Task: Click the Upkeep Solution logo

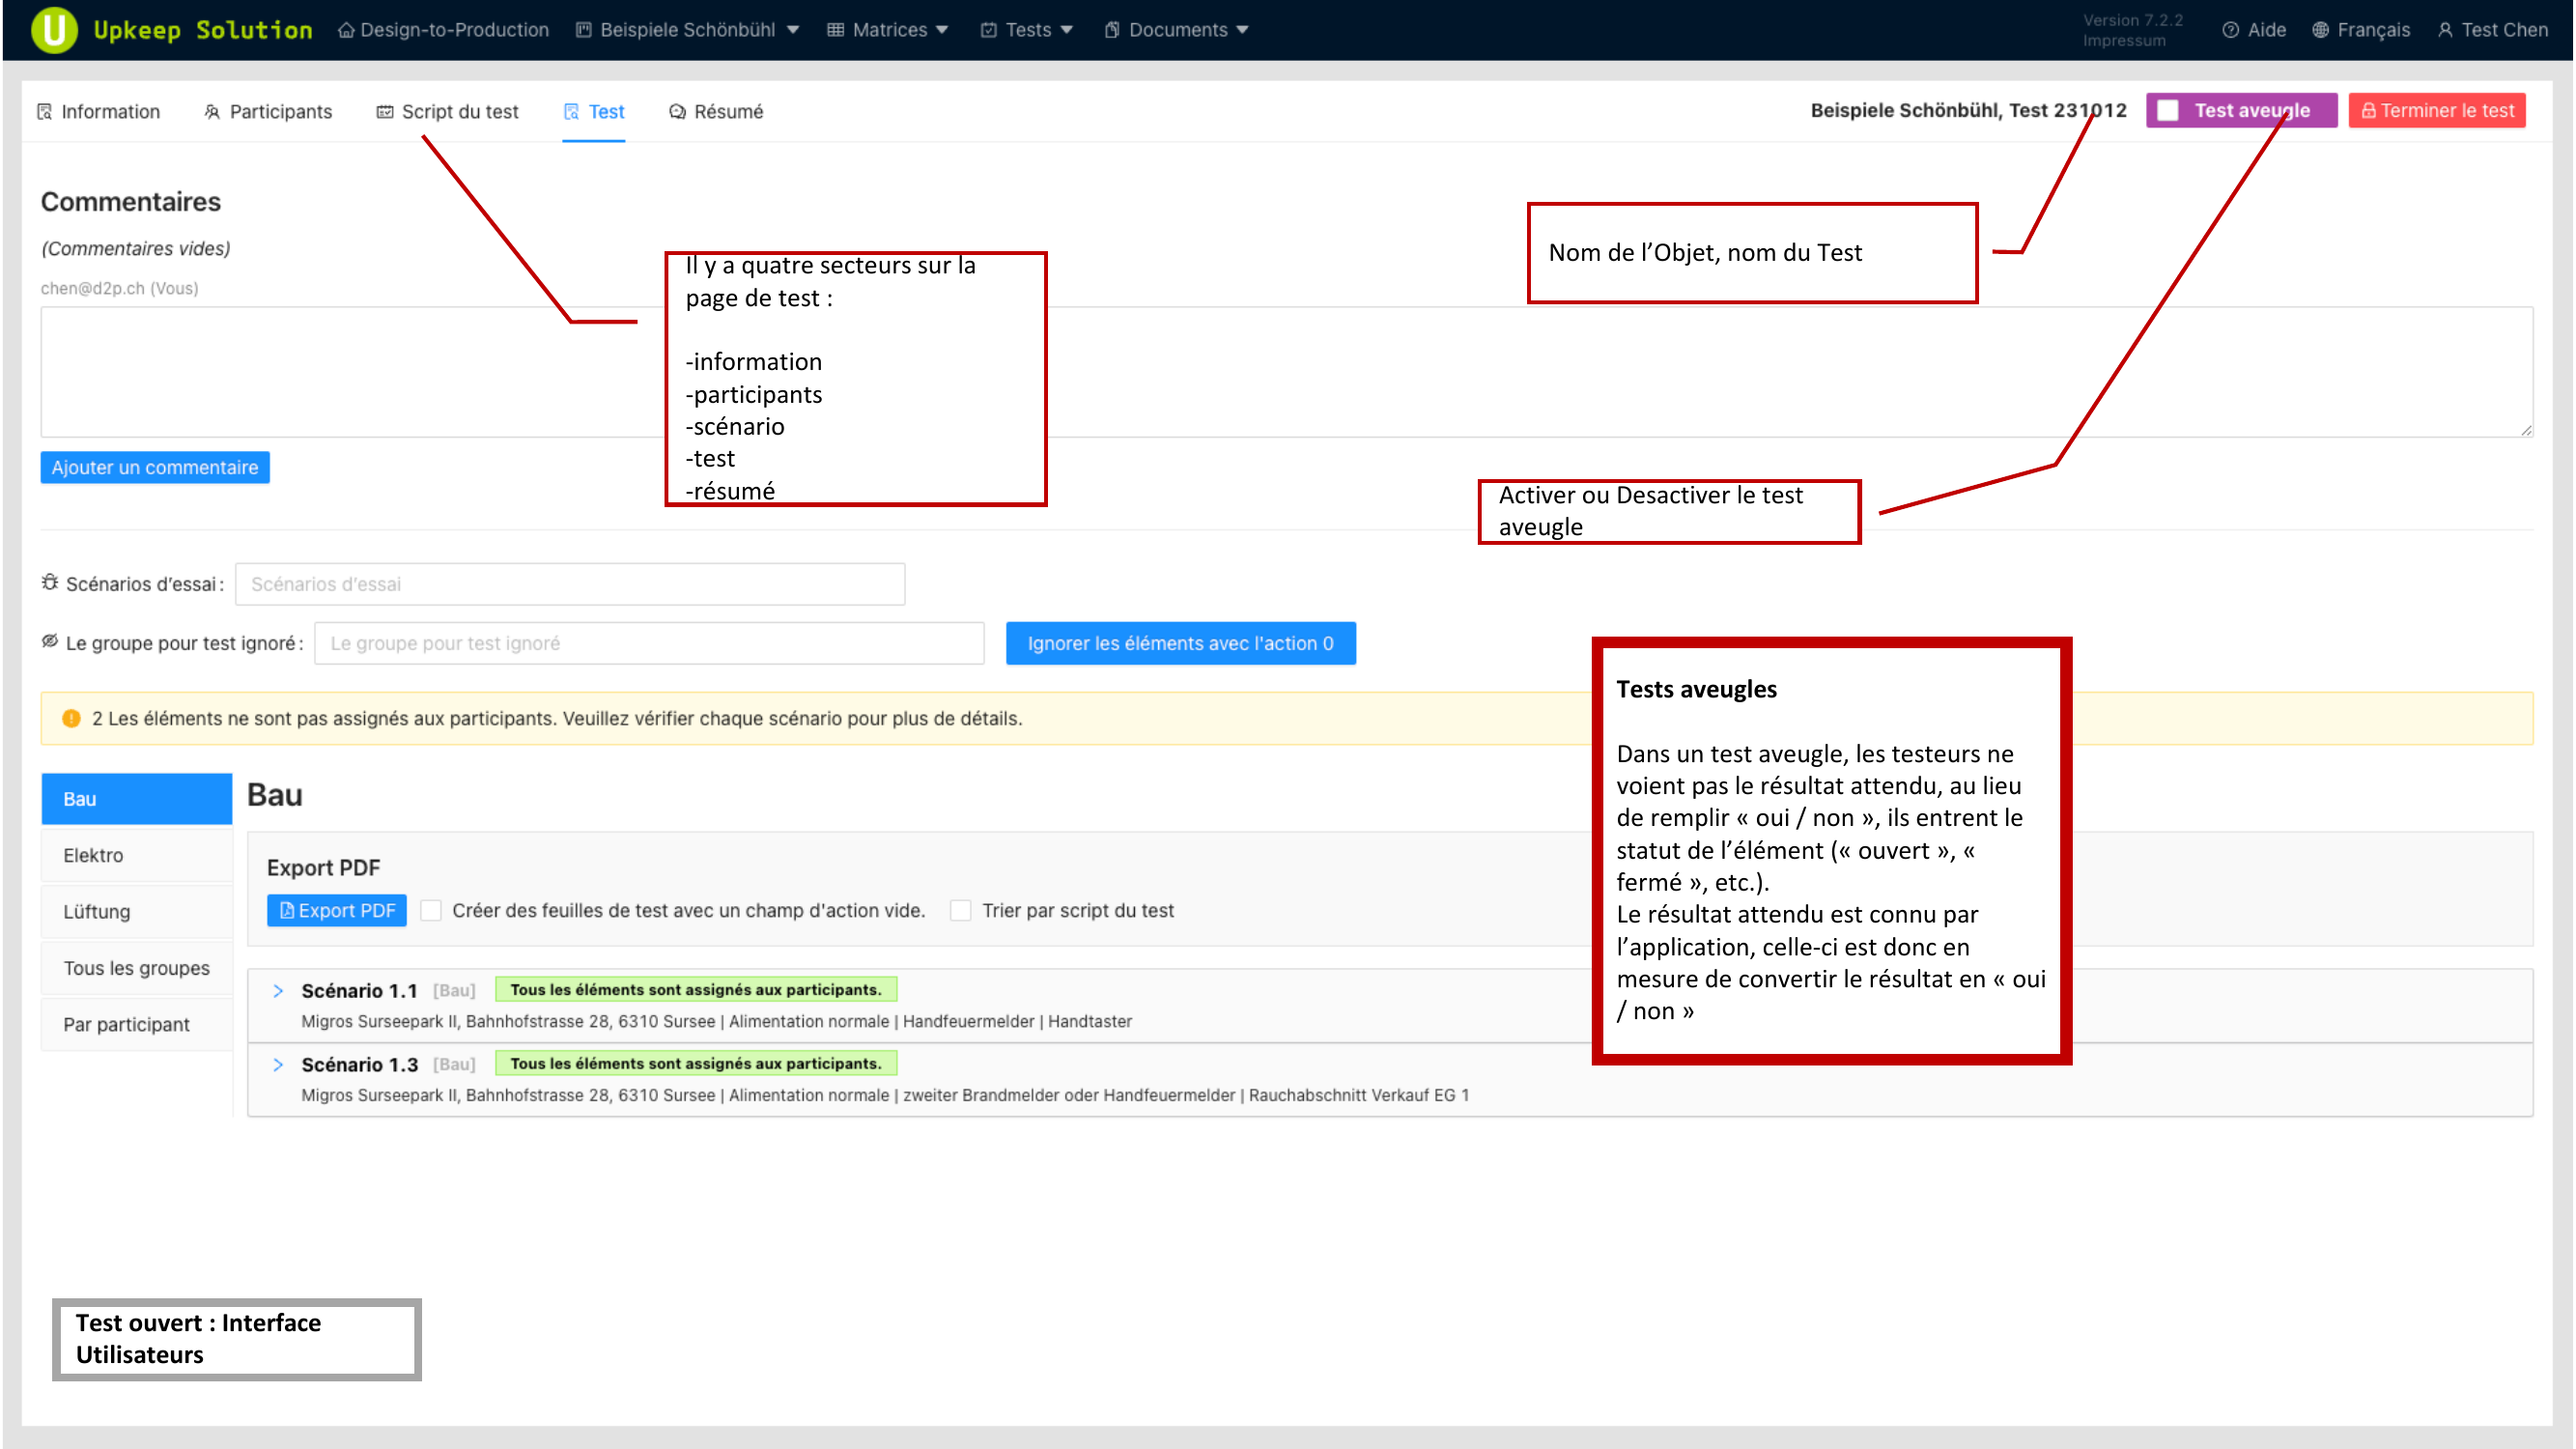Action: click(55, 29)
